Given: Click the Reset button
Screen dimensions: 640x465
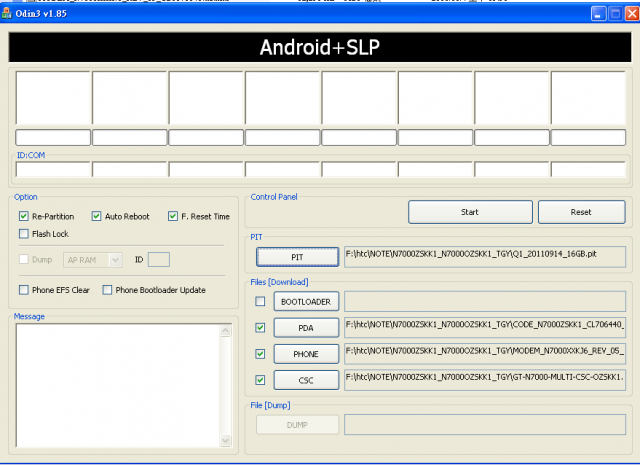Looking at the screenshot, I should coord(581,212).
